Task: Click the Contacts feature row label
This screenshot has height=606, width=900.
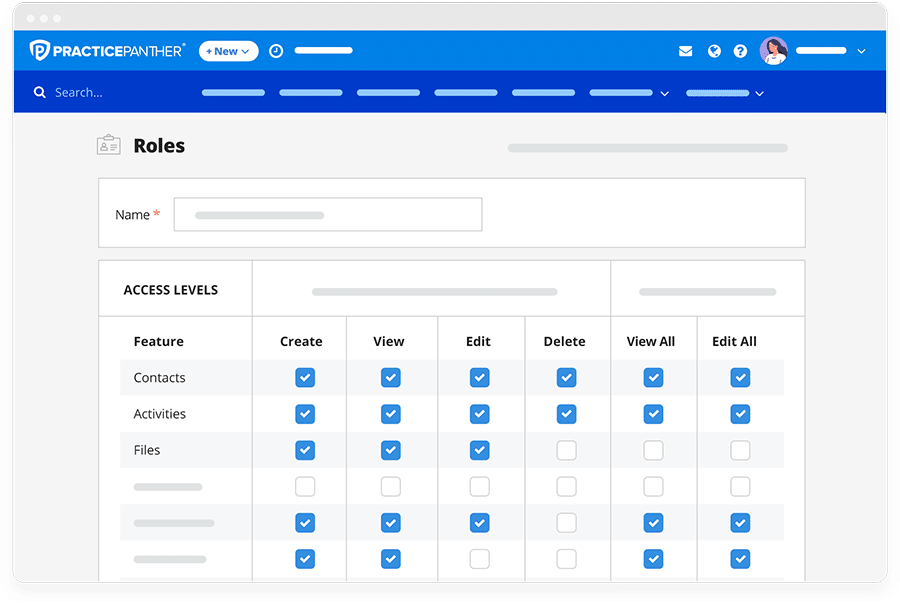Action: (160, 377)
